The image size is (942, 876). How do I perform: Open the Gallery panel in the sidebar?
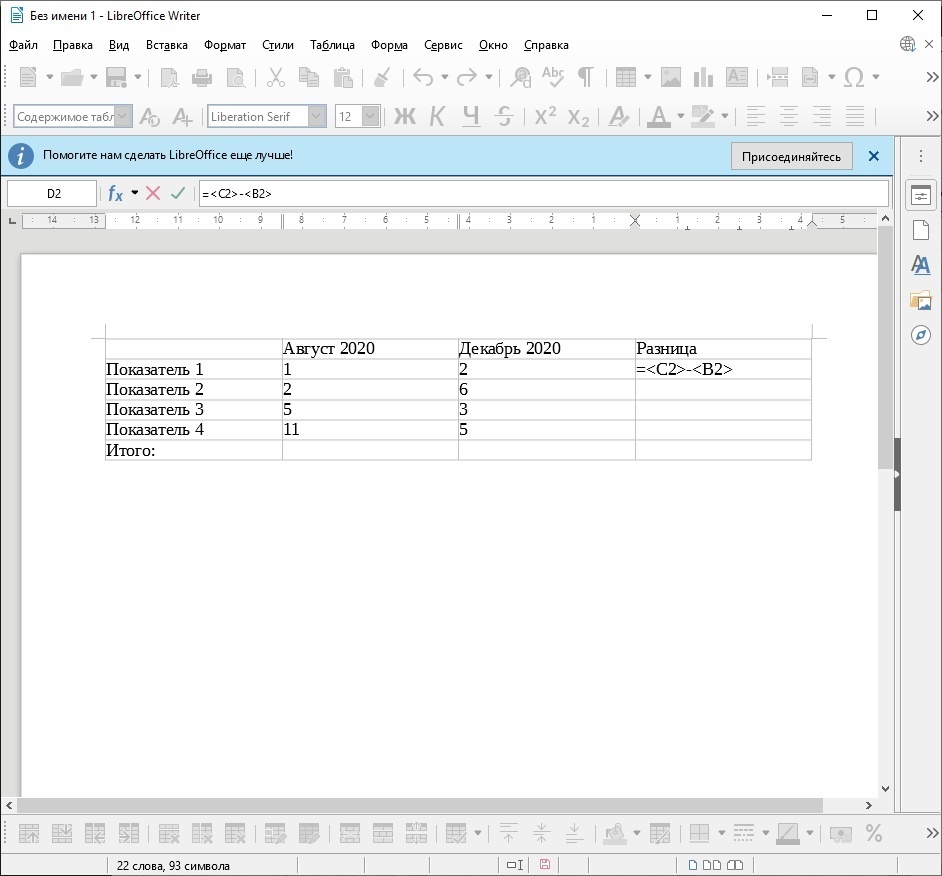coord(921,300)
